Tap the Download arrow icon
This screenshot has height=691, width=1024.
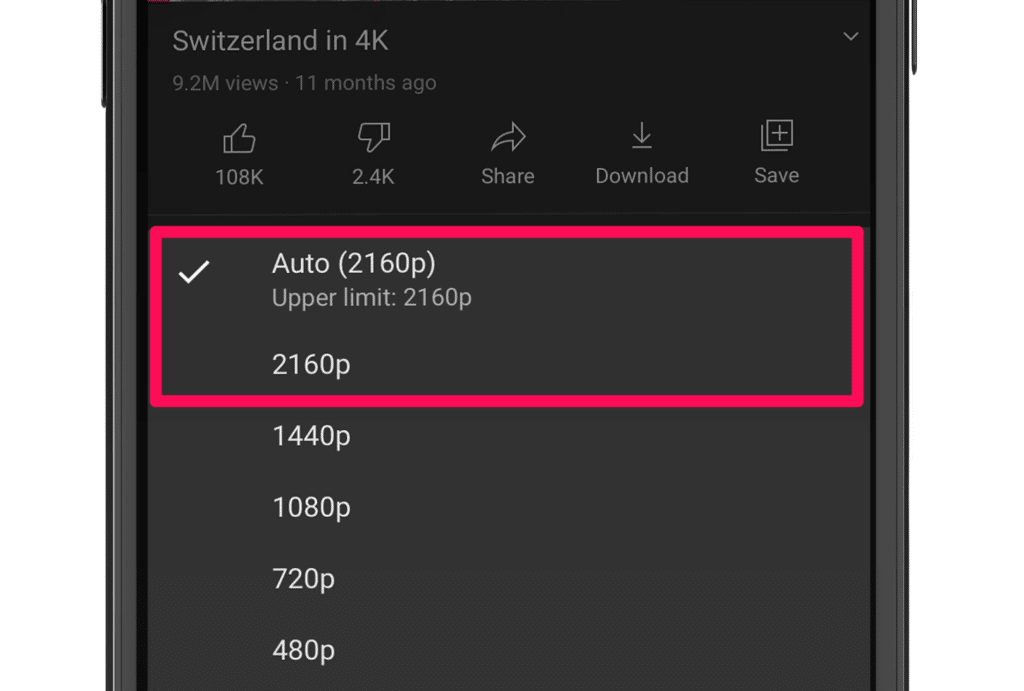(642, 136)
